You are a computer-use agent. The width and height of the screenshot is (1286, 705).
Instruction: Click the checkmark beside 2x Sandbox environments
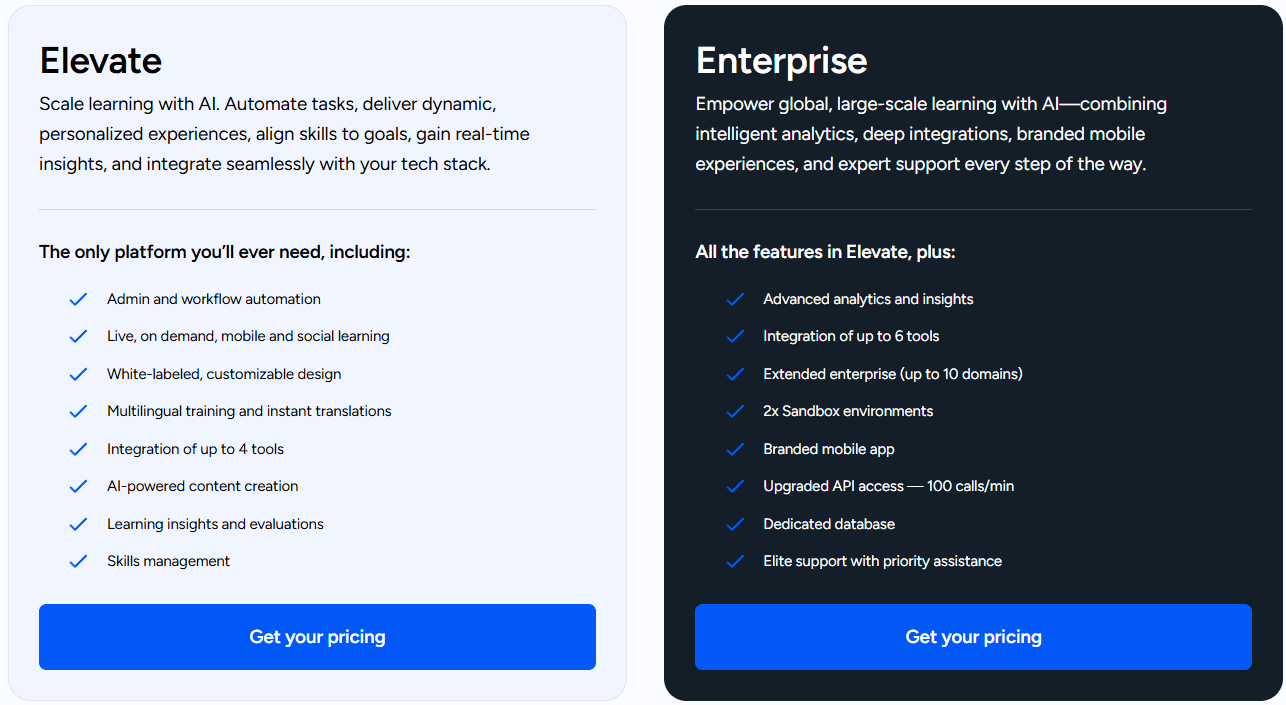[x=735, y=411]
